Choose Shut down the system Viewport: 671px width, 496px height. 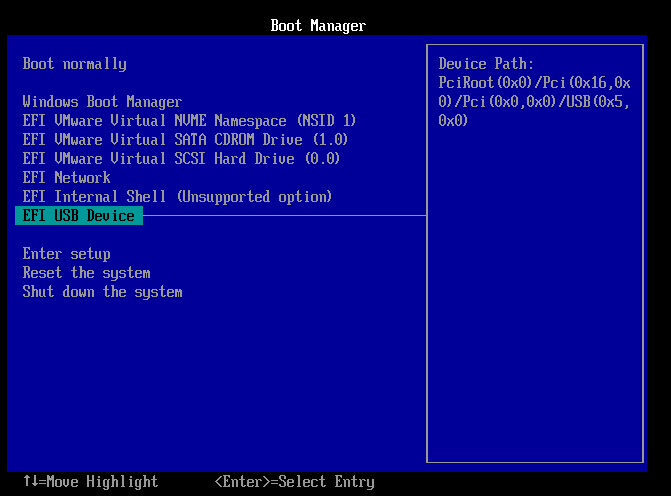pyautogui.click(x=102, y=292)
